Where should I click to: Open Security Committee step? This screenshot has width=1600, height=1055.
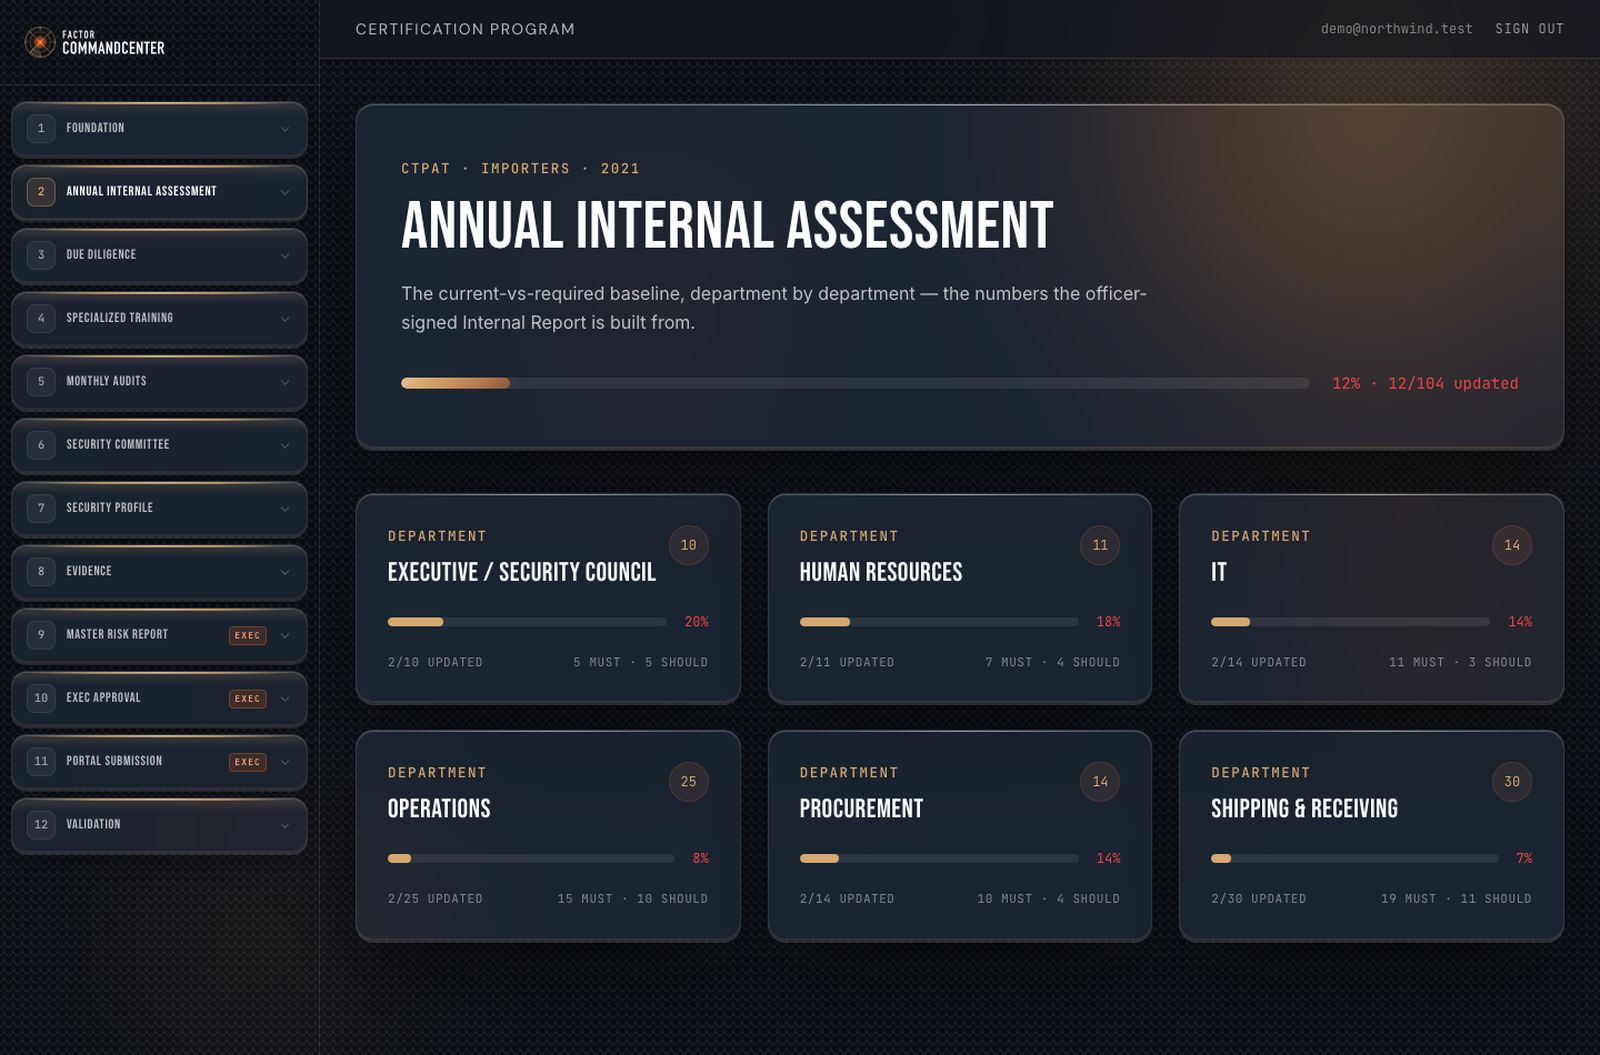tap(159, 445)
